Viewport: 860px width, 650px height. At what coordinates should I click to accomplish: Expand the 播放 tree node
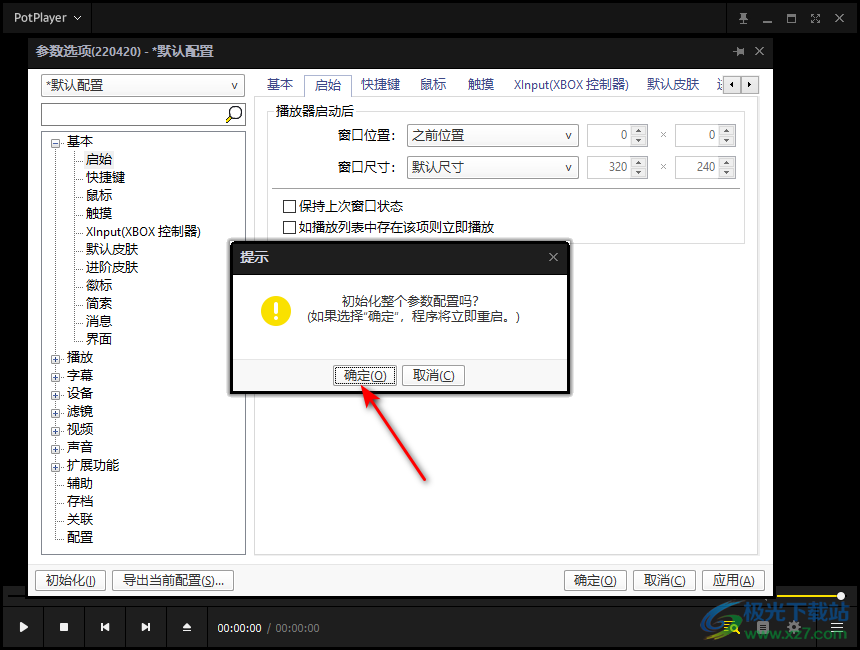55,359
